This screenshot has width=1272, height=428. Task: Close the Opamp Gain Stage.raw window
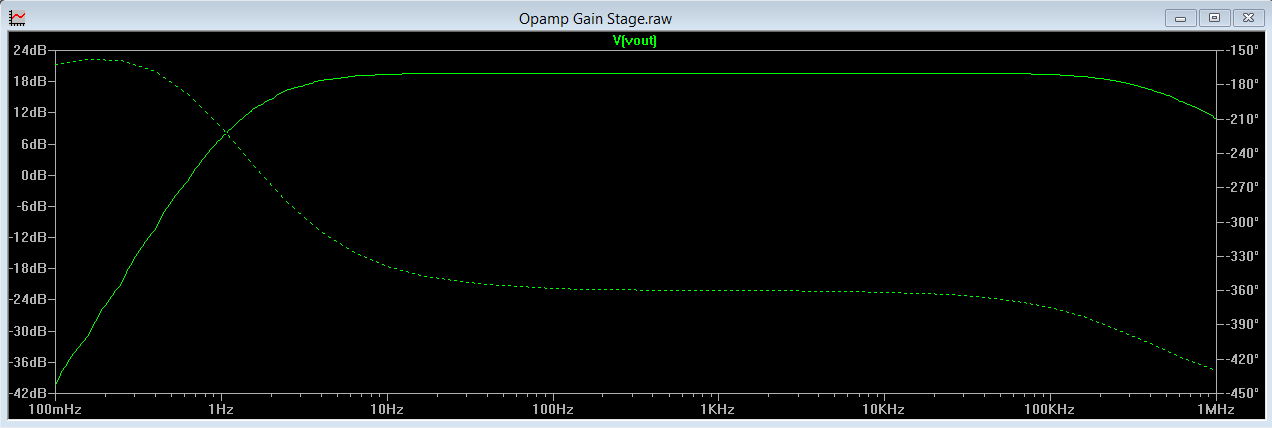point(1247,17)
